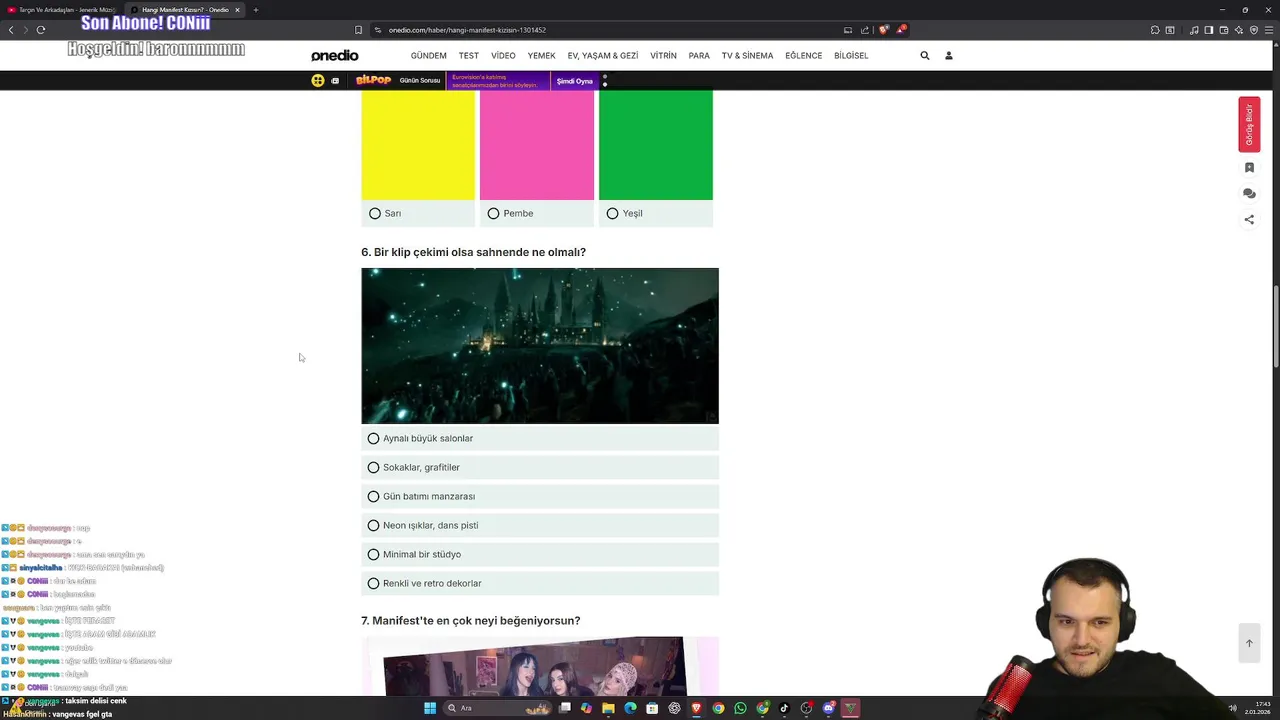Open Discord from taskbar
1280x720 pixels.
[x=829, y=708]
